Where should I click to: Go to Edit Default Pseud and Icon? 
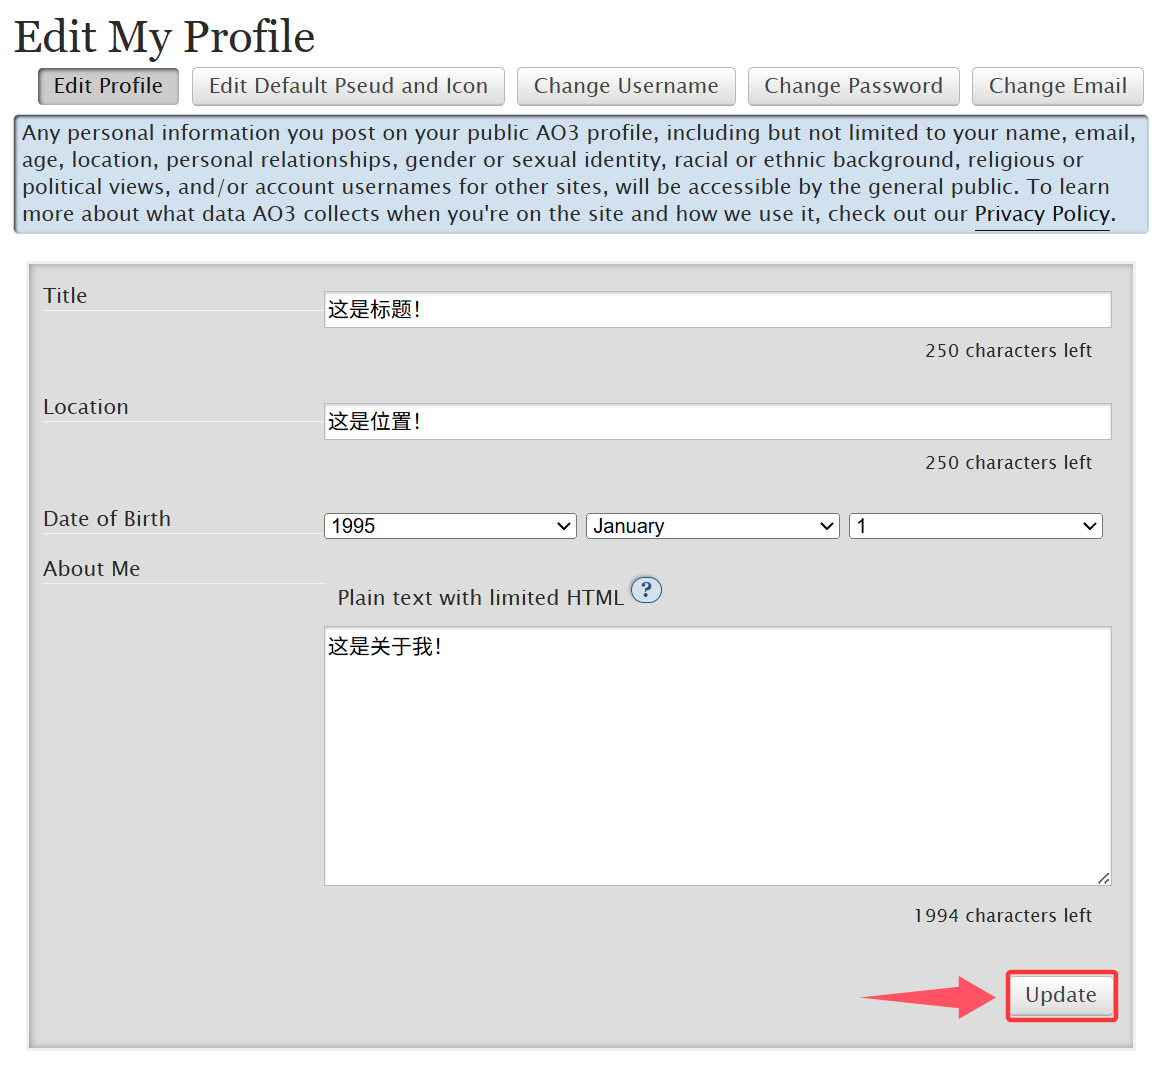click(348, 86)
